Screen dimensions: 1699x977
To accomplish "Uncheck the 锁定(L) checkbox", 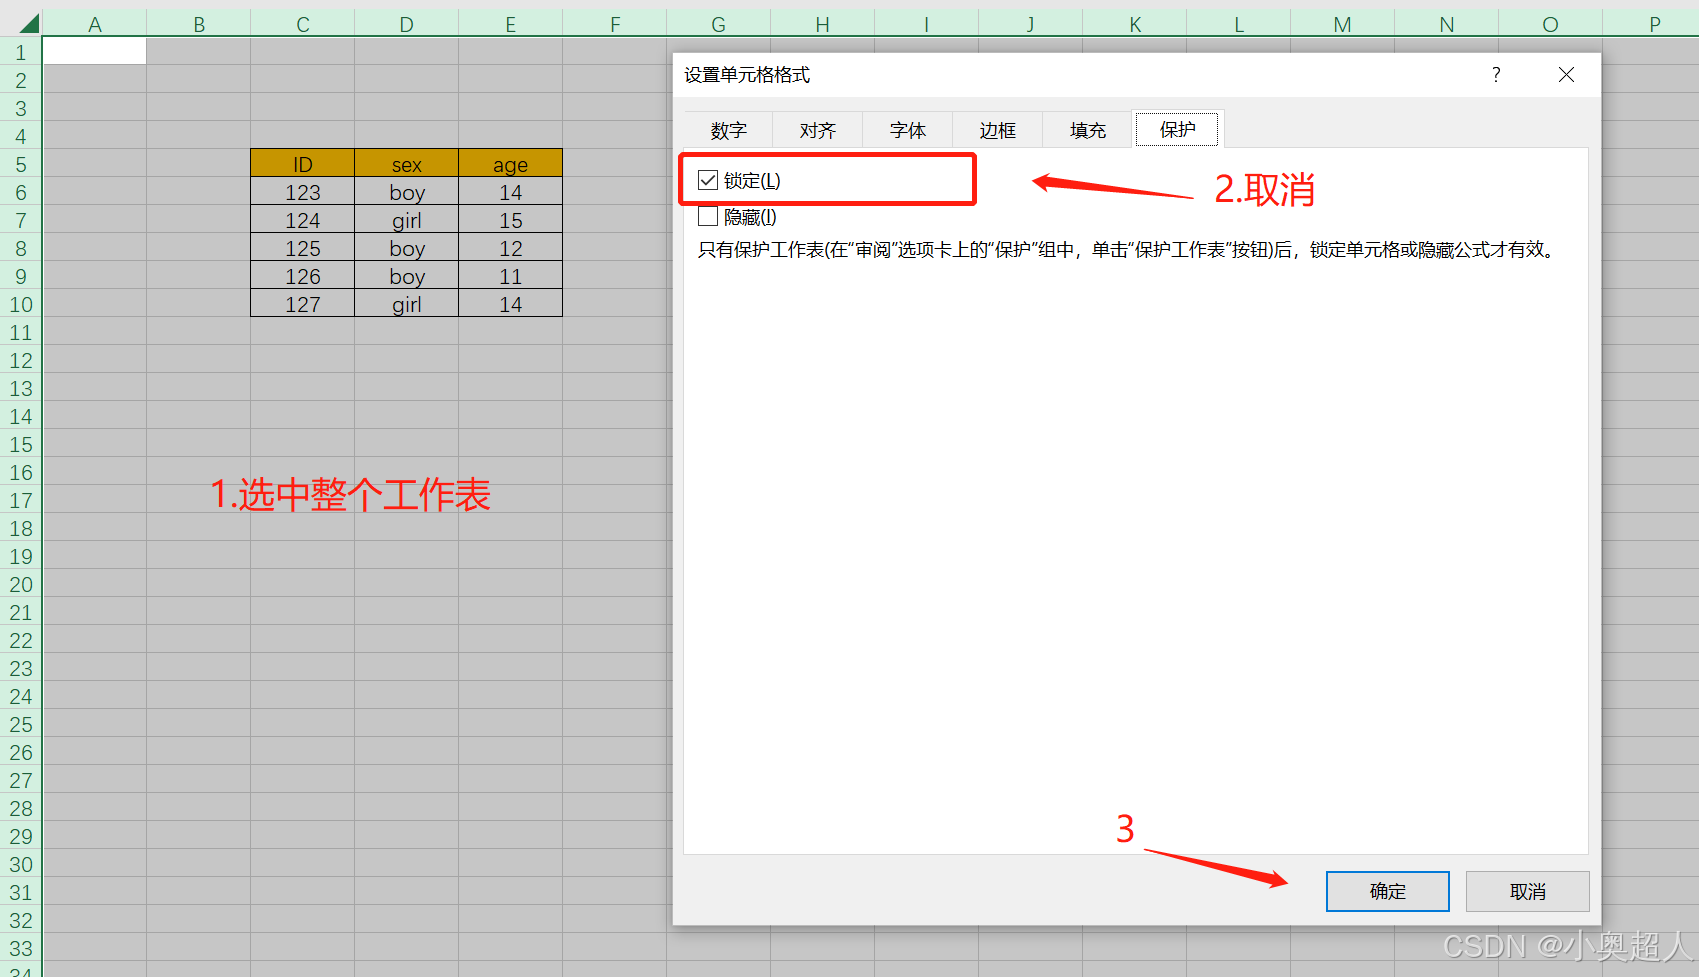I will [708, 180].
